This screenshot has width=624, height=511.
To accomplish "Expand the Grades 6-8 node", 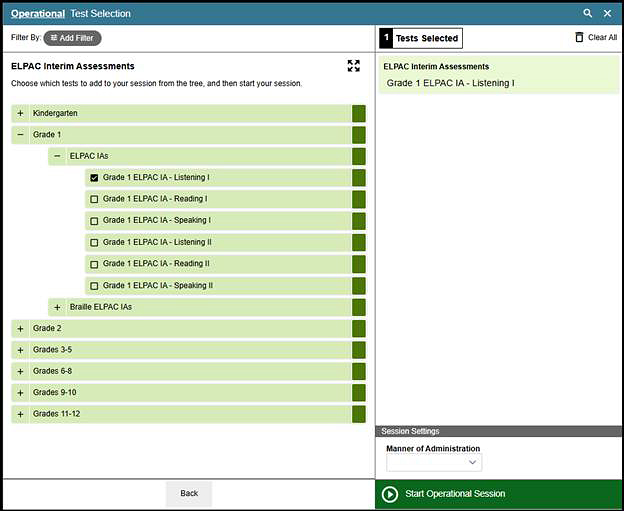I will [20, 371].
